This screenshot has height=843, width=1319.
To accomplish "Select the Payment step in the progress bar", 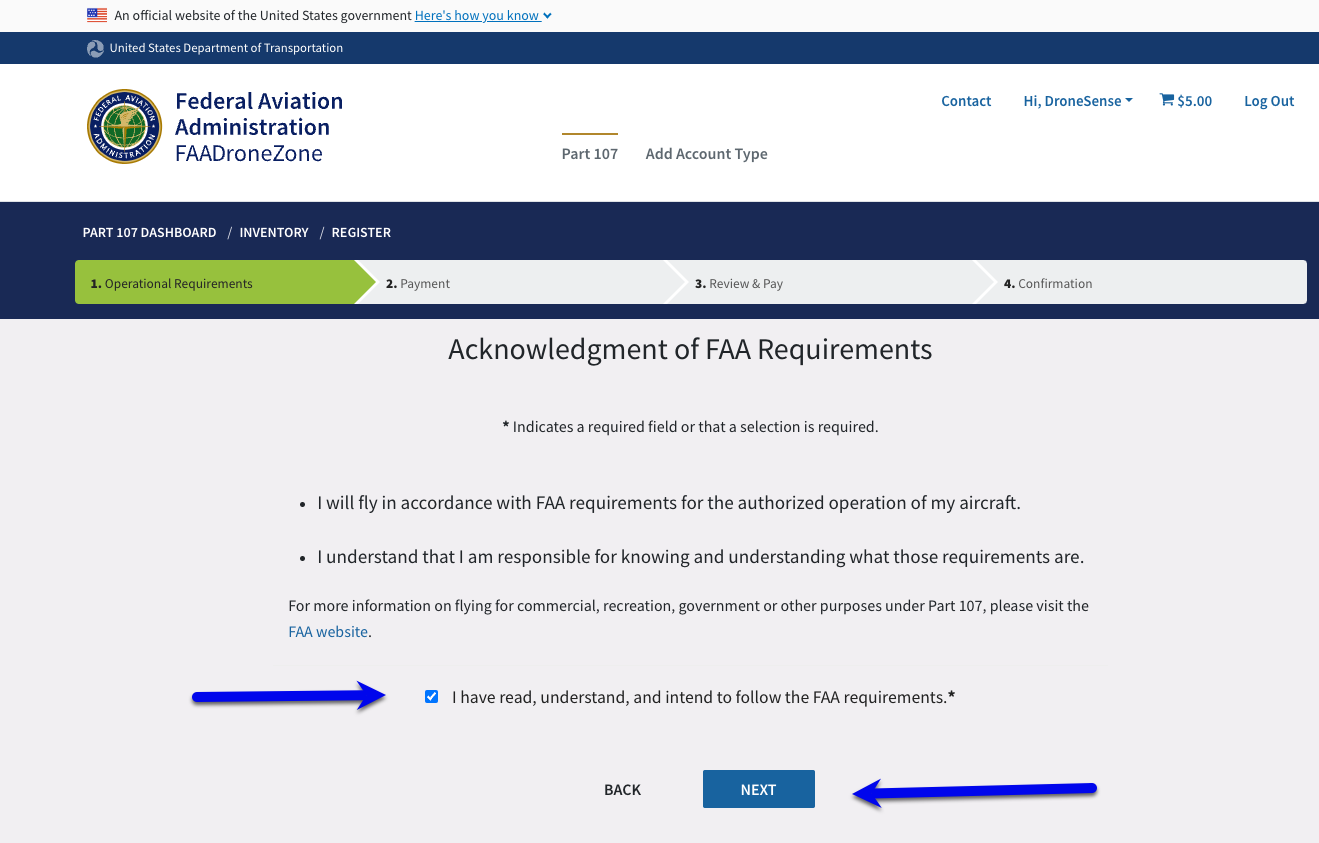I will (417, 283).
